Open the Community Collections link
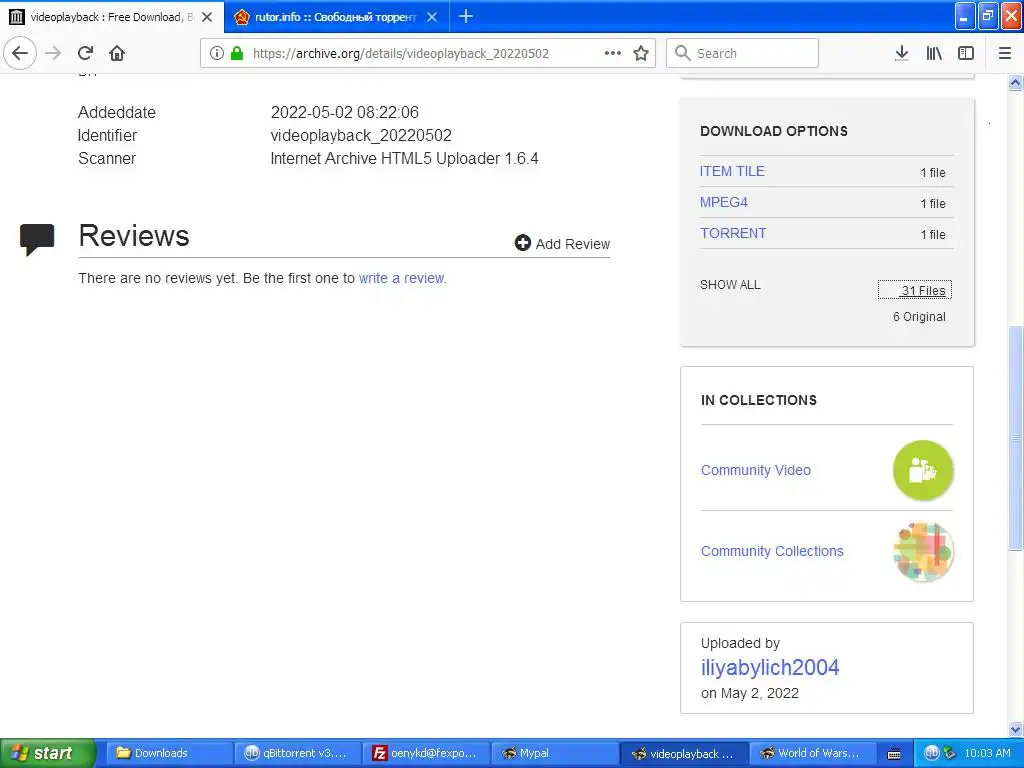Viewport: 1024px width, 768px height. [x=772, y=551]
